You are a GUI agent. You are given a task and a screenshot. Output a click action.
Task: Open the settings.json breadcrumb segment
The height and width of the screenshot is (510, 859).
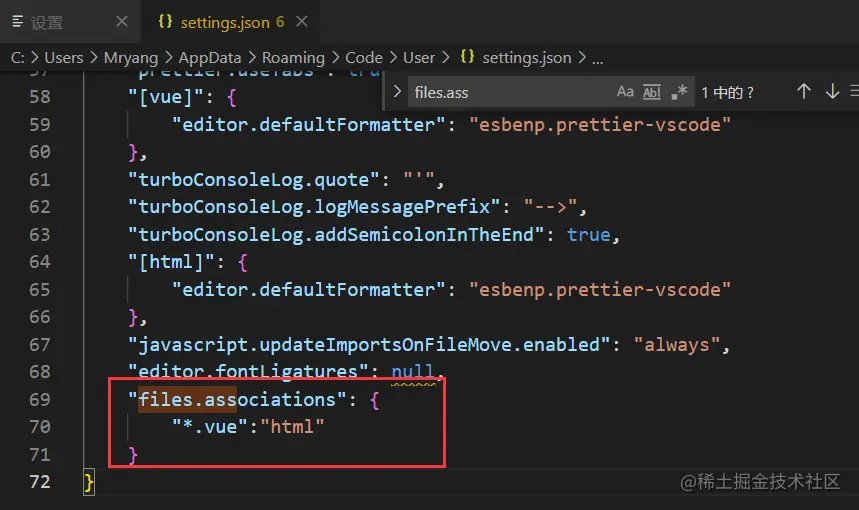(526, 58)
